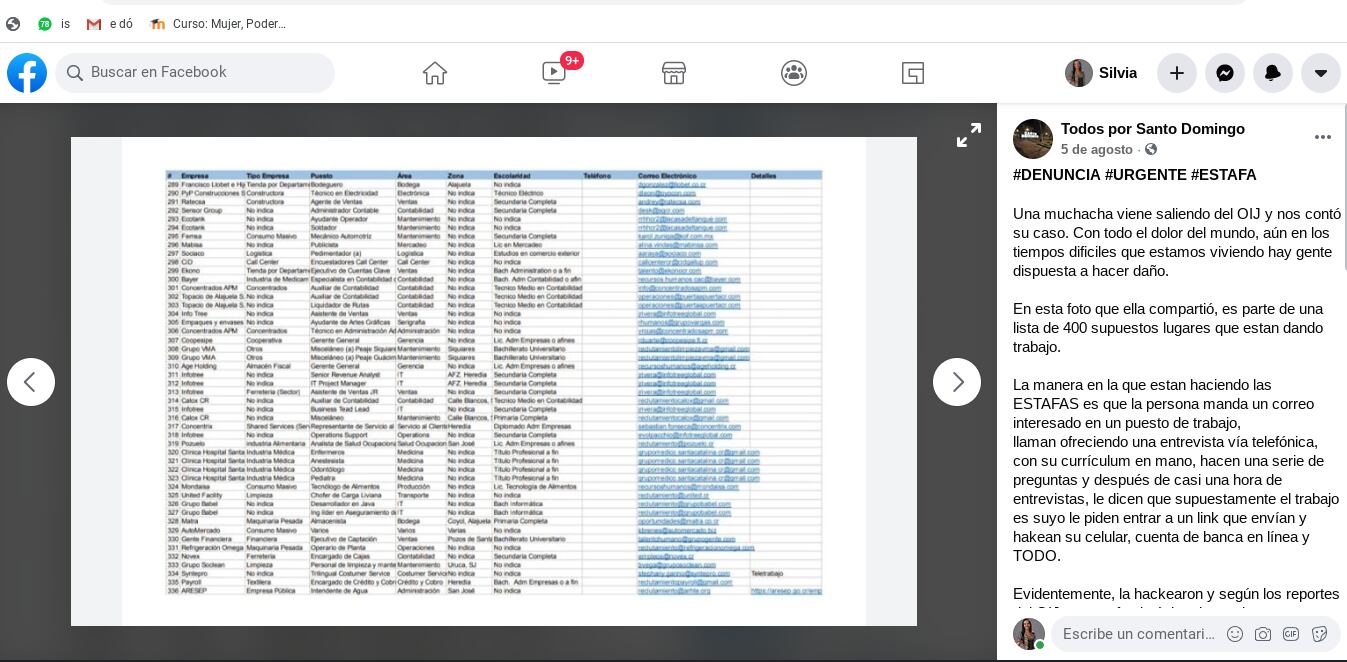Open the account menu arrow
This screenshot has width=1347, height=662.
1321,73
